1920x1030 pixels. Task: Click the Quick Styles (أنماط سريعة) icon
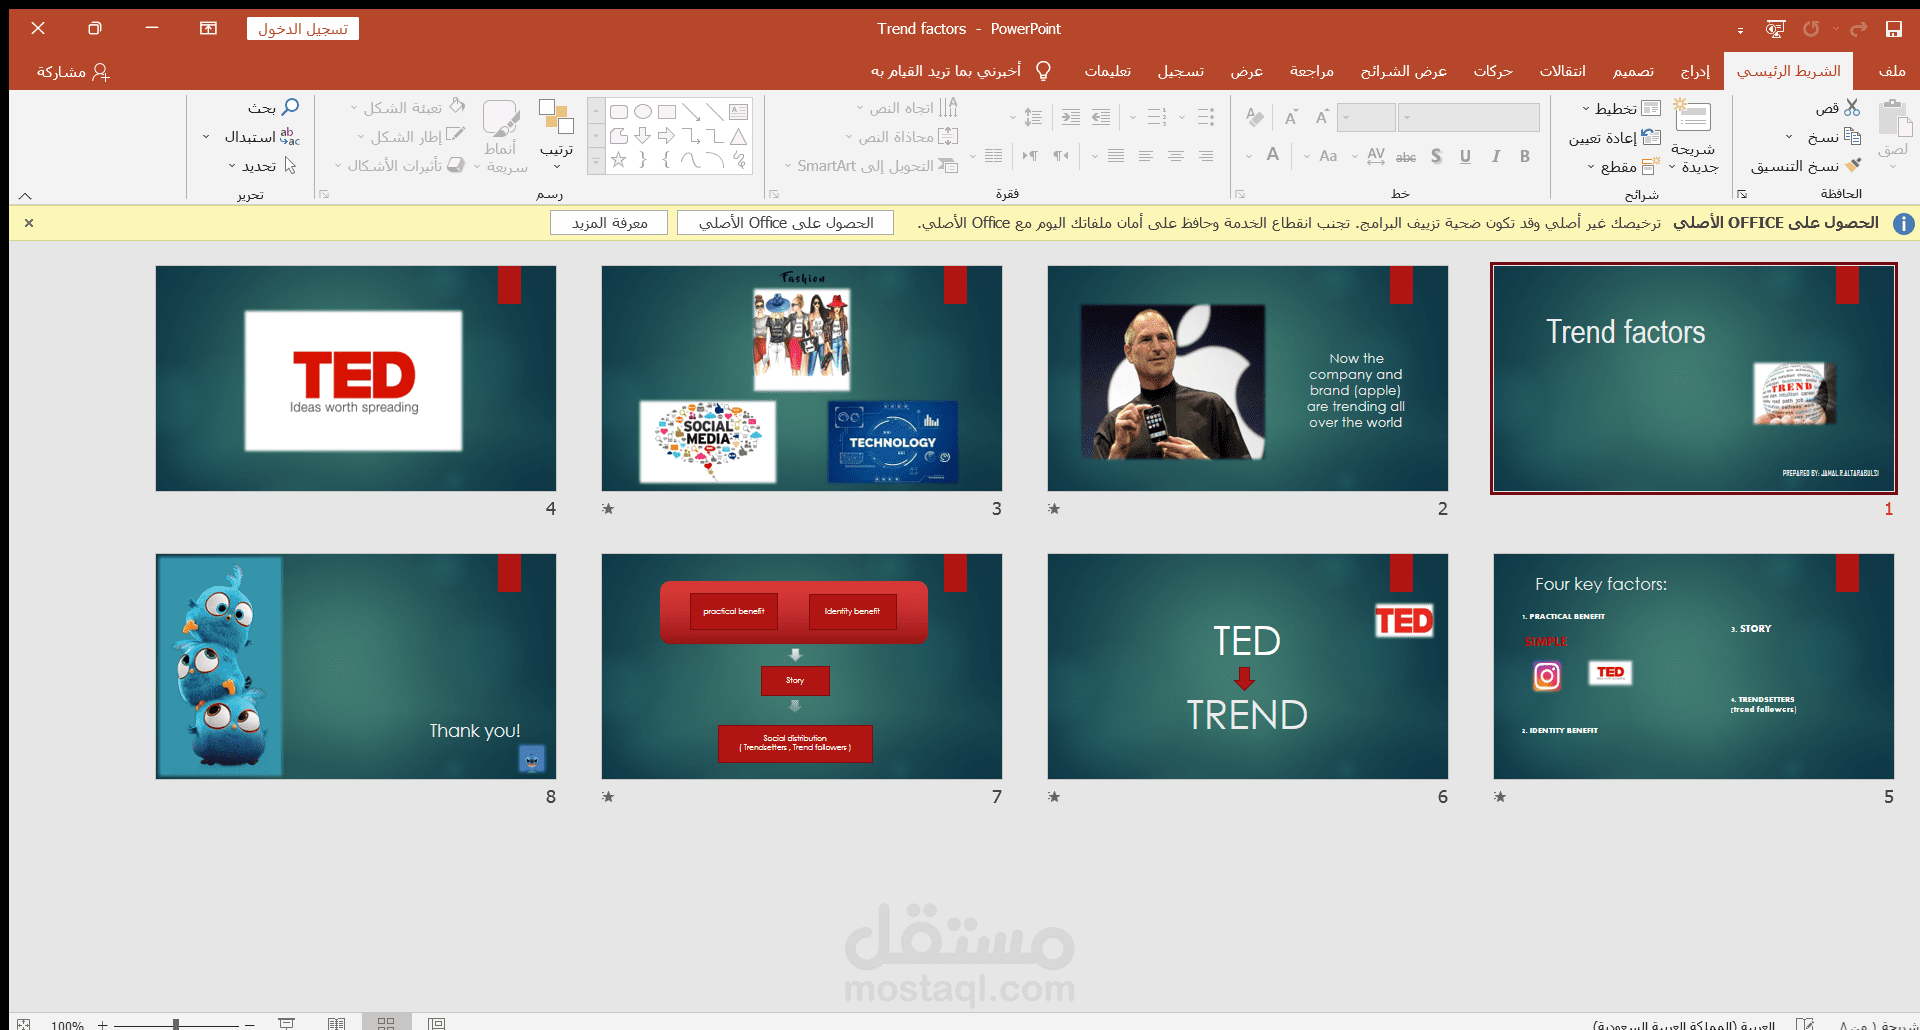coord(501,118)
